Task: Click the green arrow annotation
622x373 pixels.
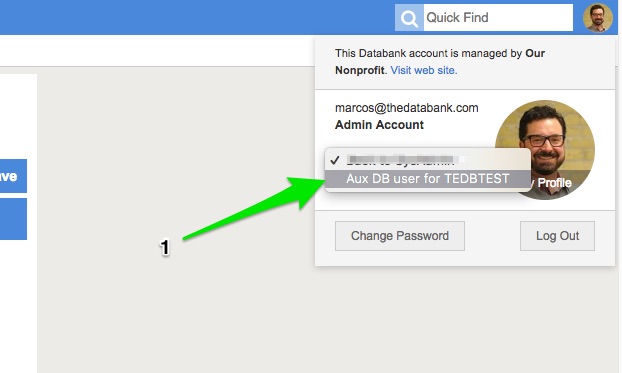Action: 254,208
